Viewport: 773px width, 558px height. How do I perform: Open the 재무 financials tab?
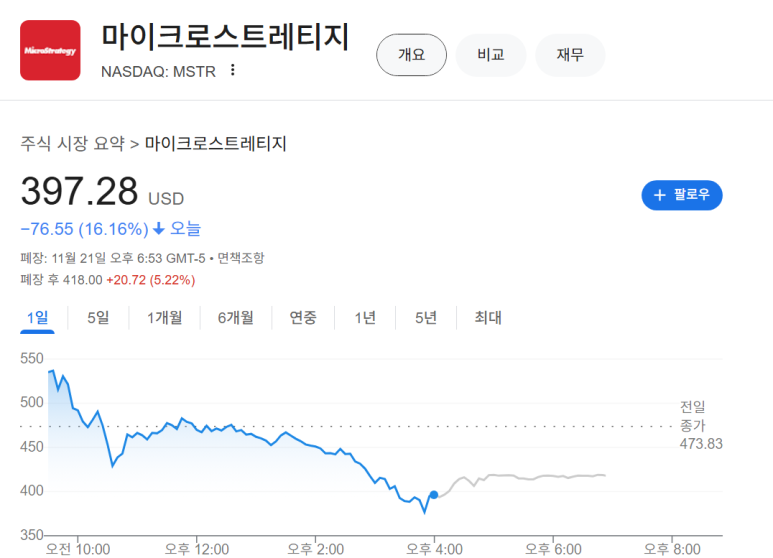pos(570,55)
